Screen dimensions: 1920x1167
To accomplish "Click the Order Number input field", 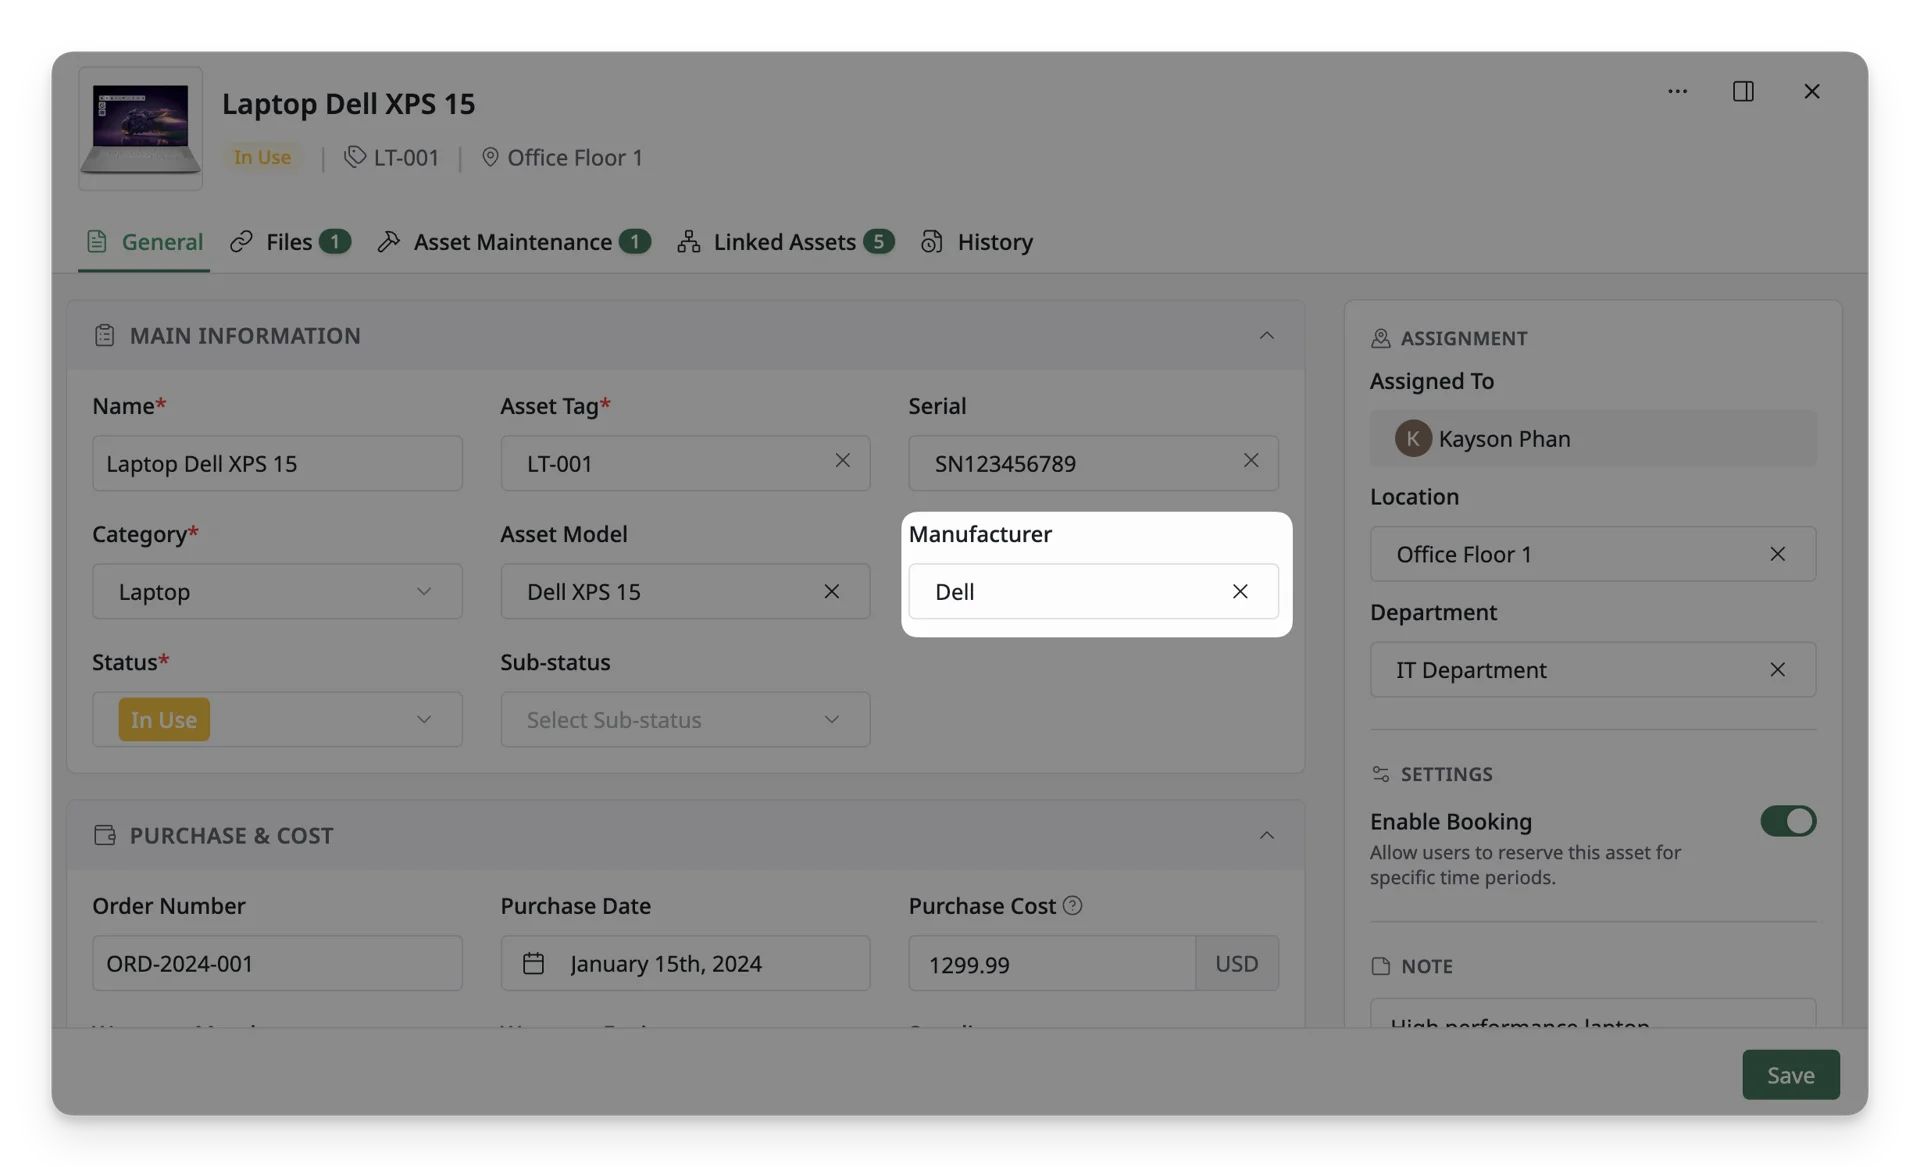I will click(277, 963).
